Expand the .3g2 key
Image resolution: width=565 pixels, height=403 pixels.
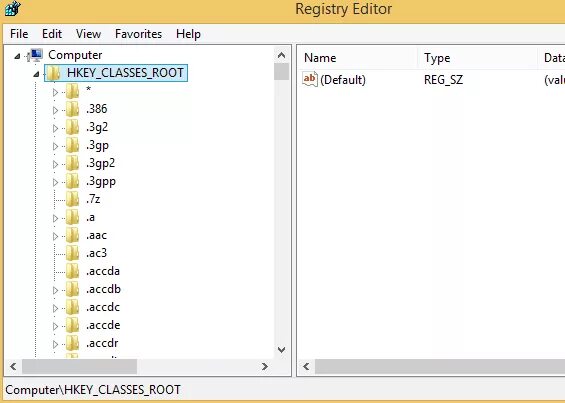pyautogui.click(x=55, y=128)
